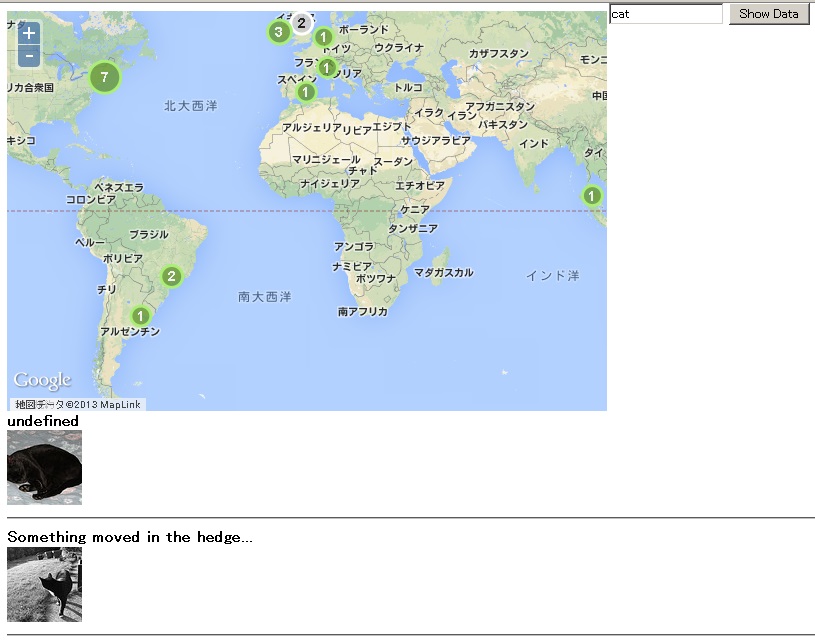Image resolution: width=815 pixels, height=643 pixels.
Task: Select the marker over Spain
Action: point(306,92)
